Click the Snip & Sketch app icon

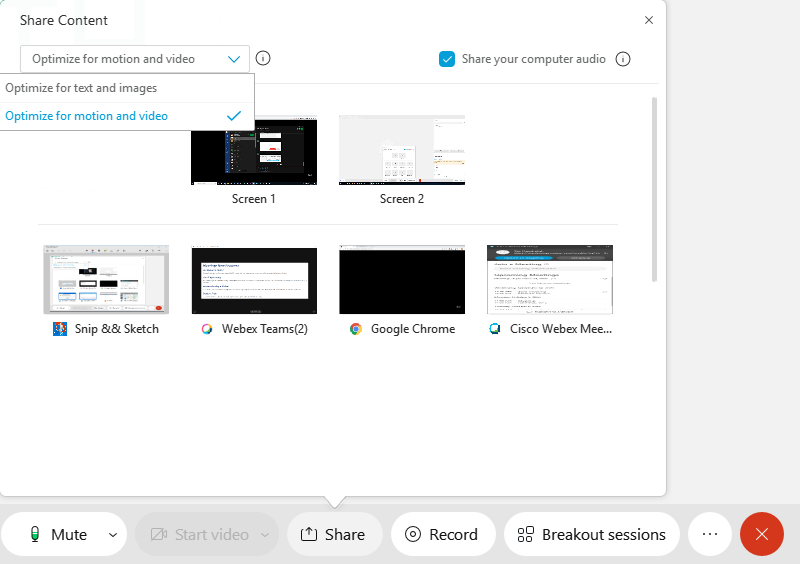coord(60,329)
